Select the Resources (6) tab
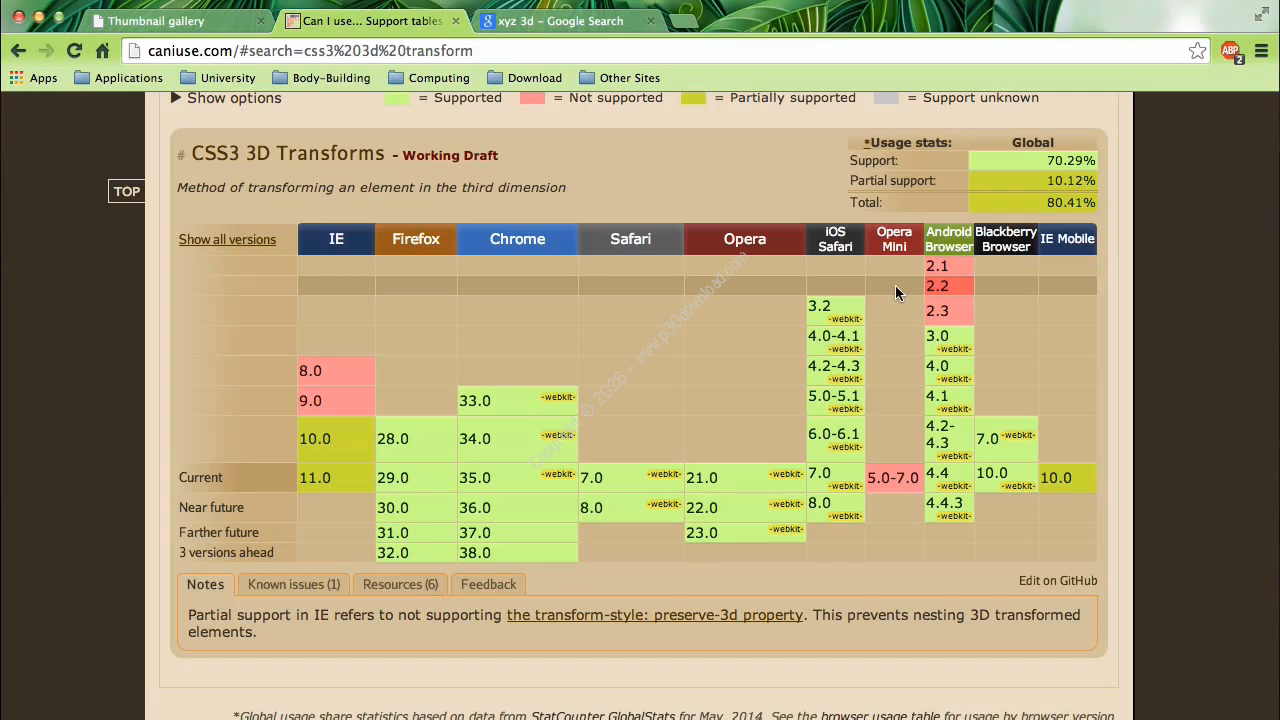 pos(400,584)
